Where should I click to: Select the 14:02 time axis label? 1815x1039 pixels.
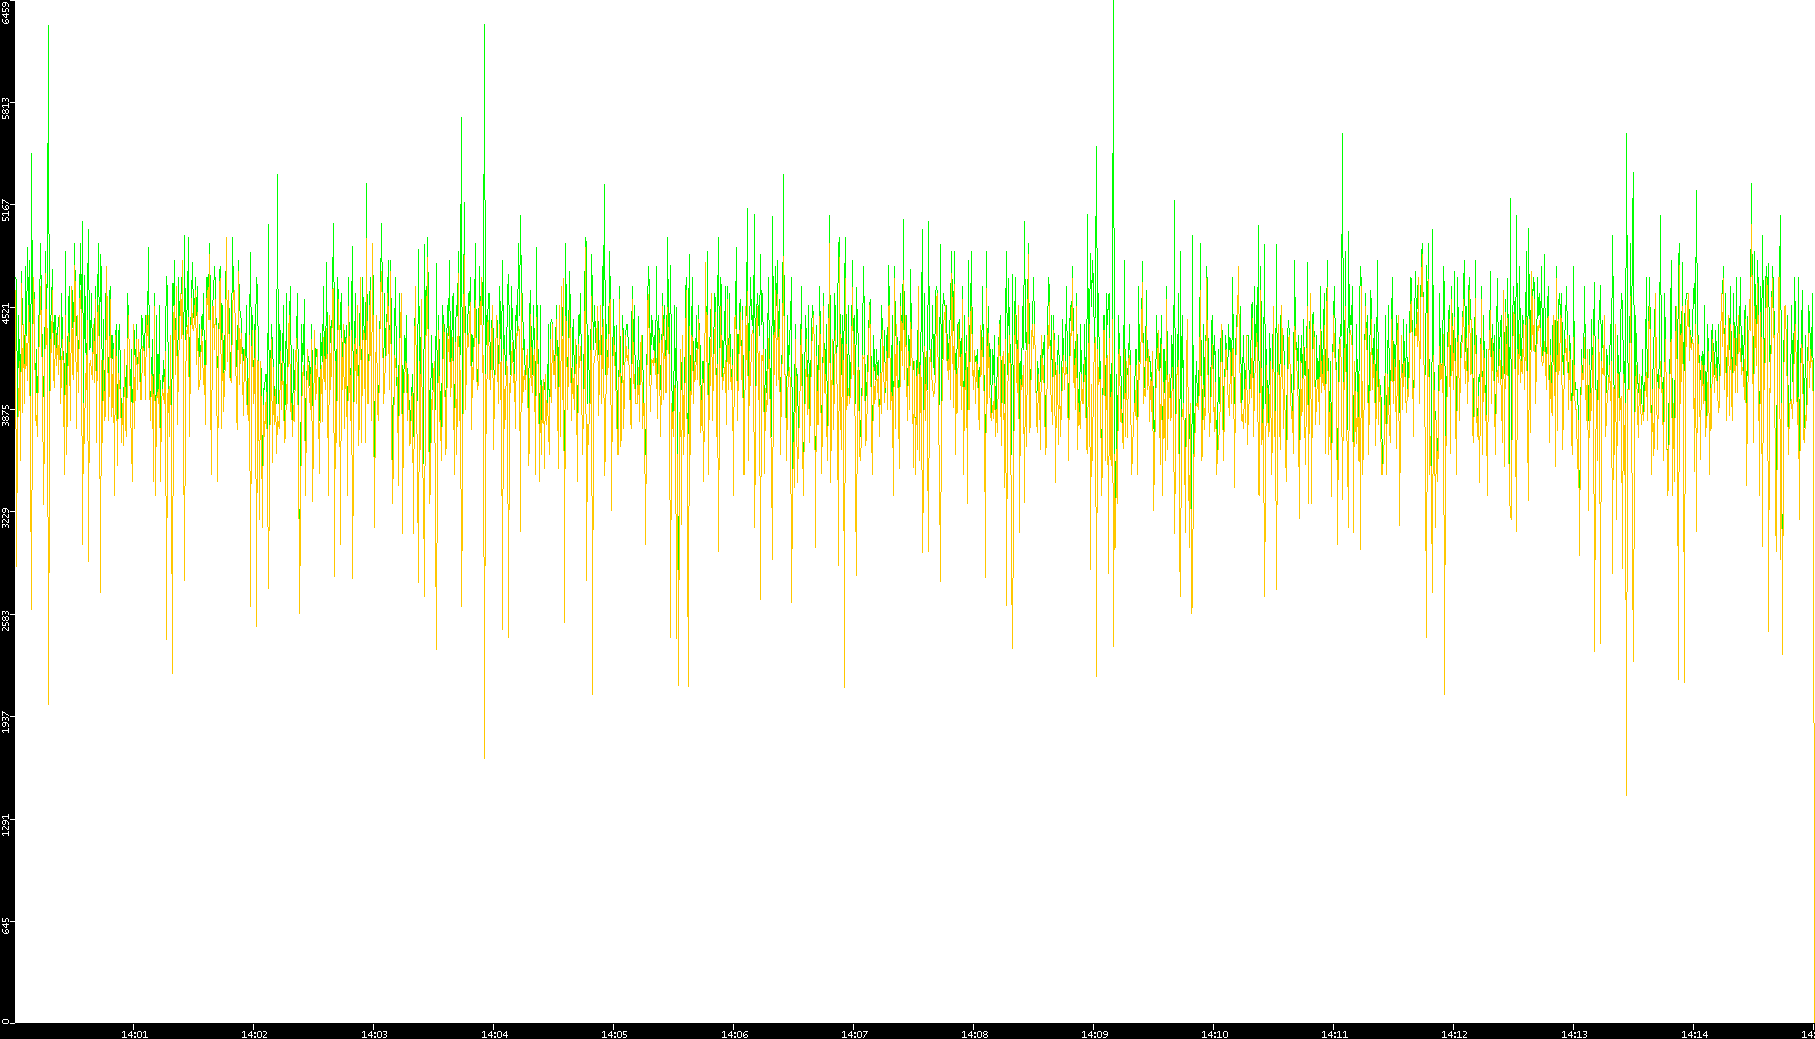pos(254,1034)
